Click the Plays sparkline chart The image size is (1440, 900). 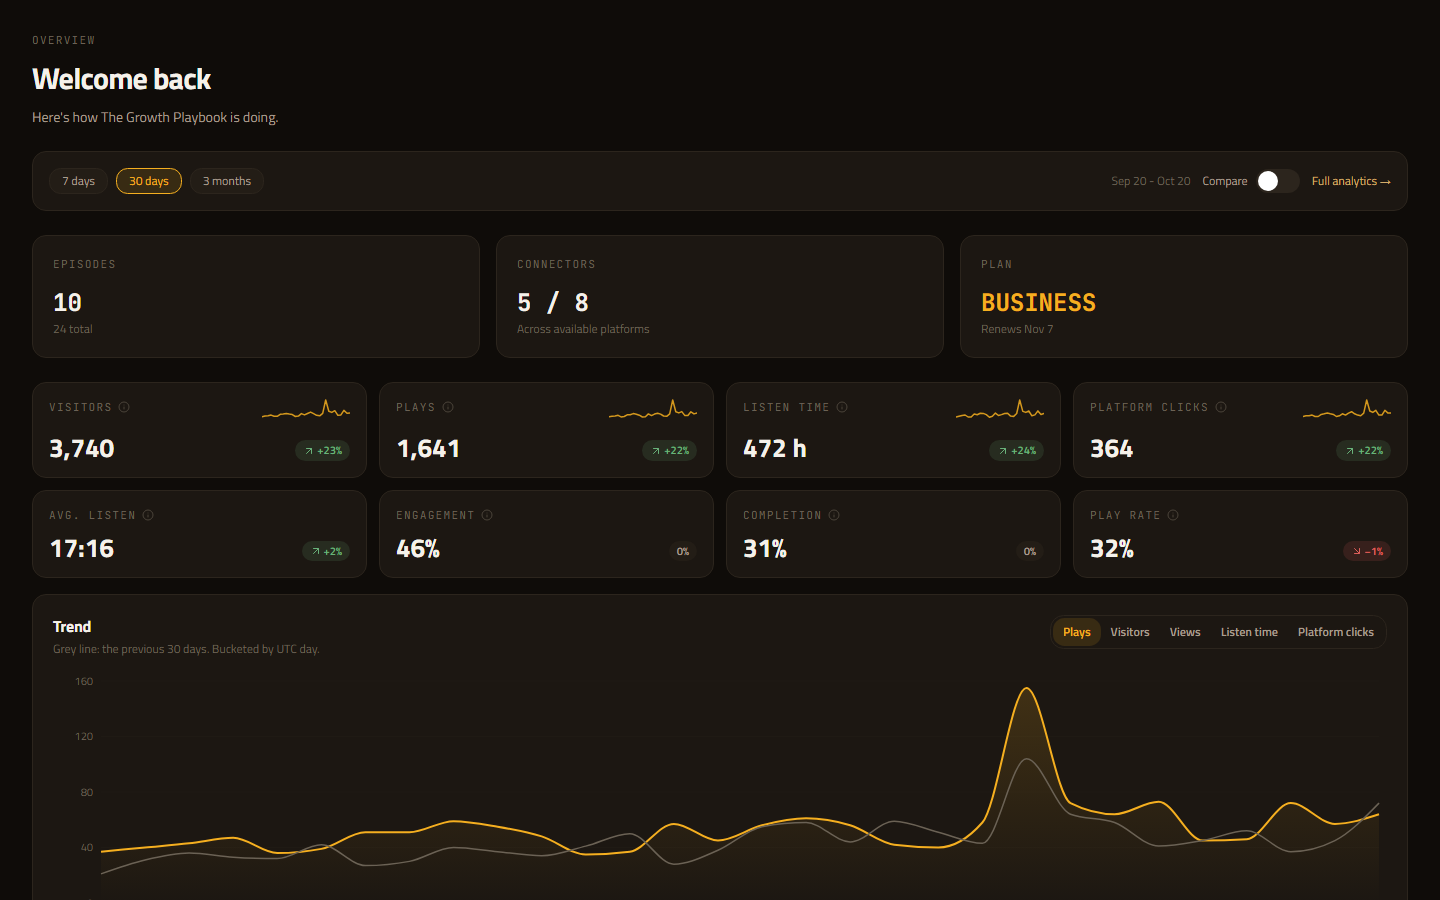653,409
